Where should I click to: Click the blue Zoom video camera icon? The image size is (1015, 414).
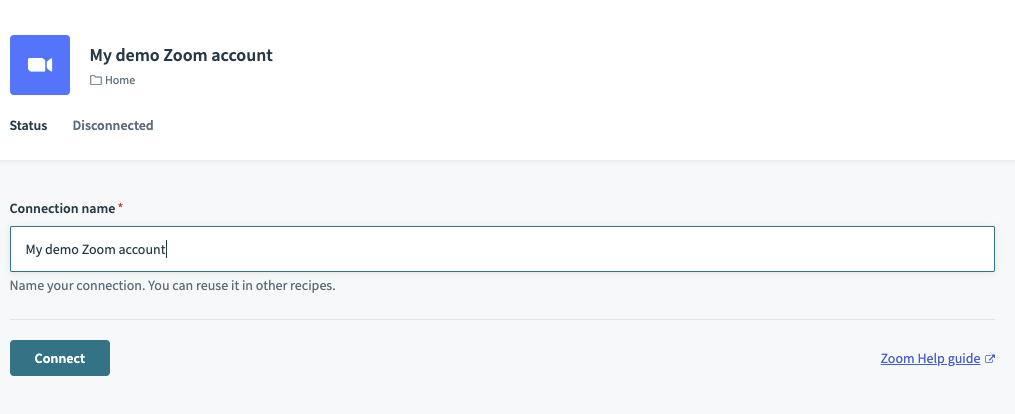pyautogui.click(x=40, y=65)
